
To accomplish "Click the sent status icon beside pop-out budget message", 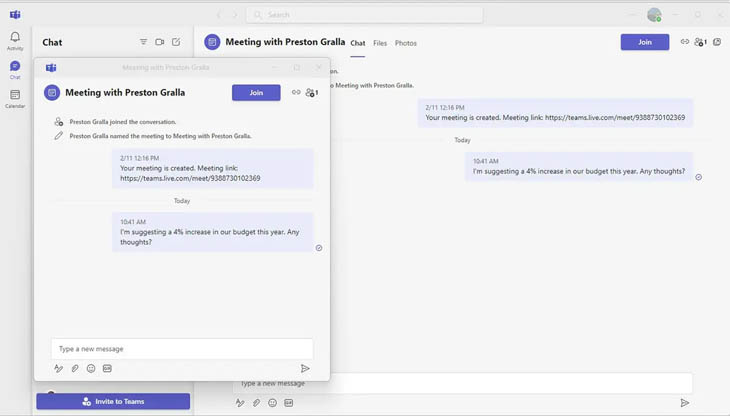I will pos(319,248).
